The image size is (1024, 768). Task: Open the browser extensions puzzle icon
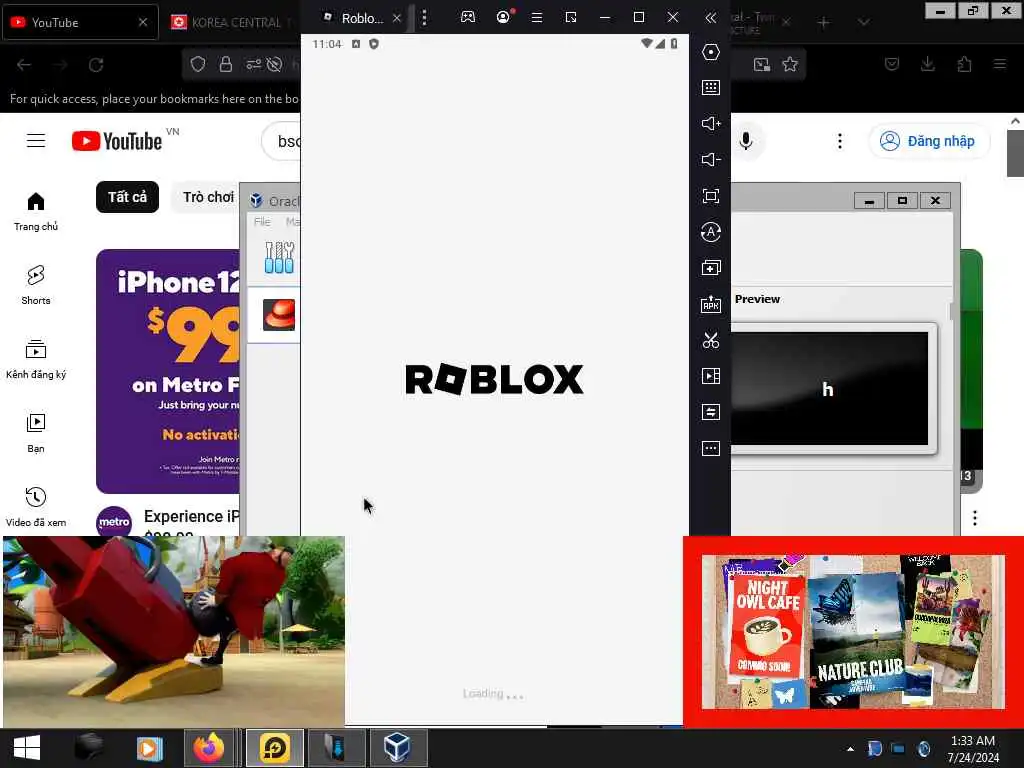click(x=964, y=64)
